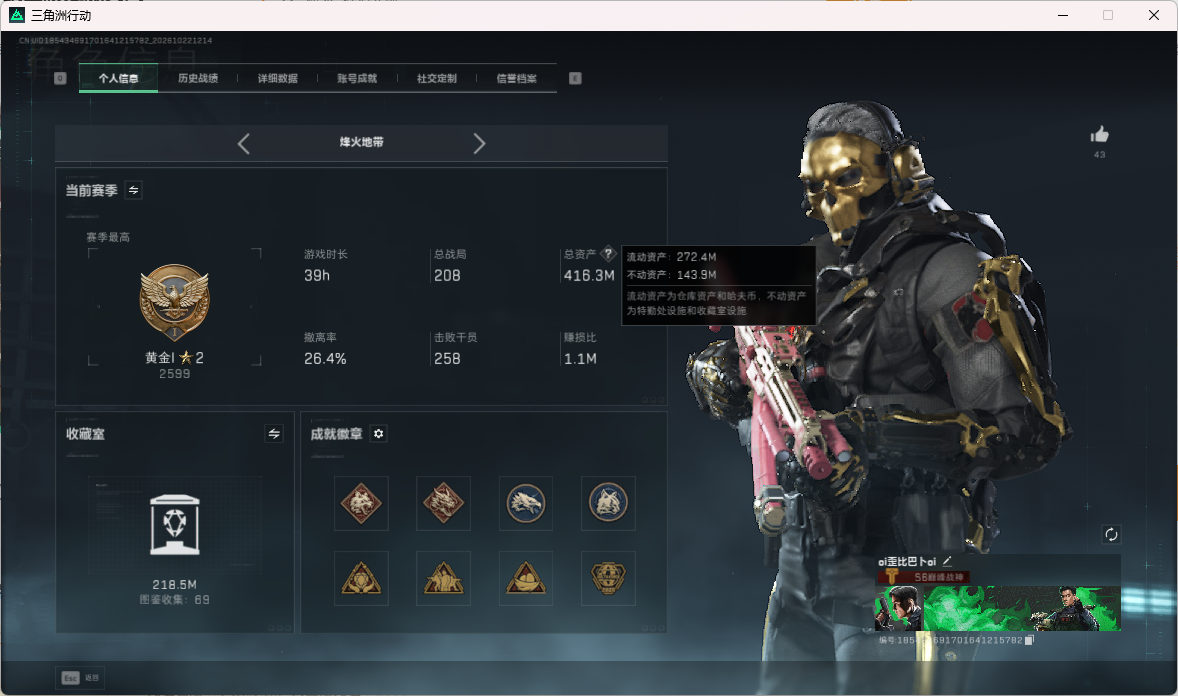
Task: Click the rotate character model icon
Action: pos(1111,534)
